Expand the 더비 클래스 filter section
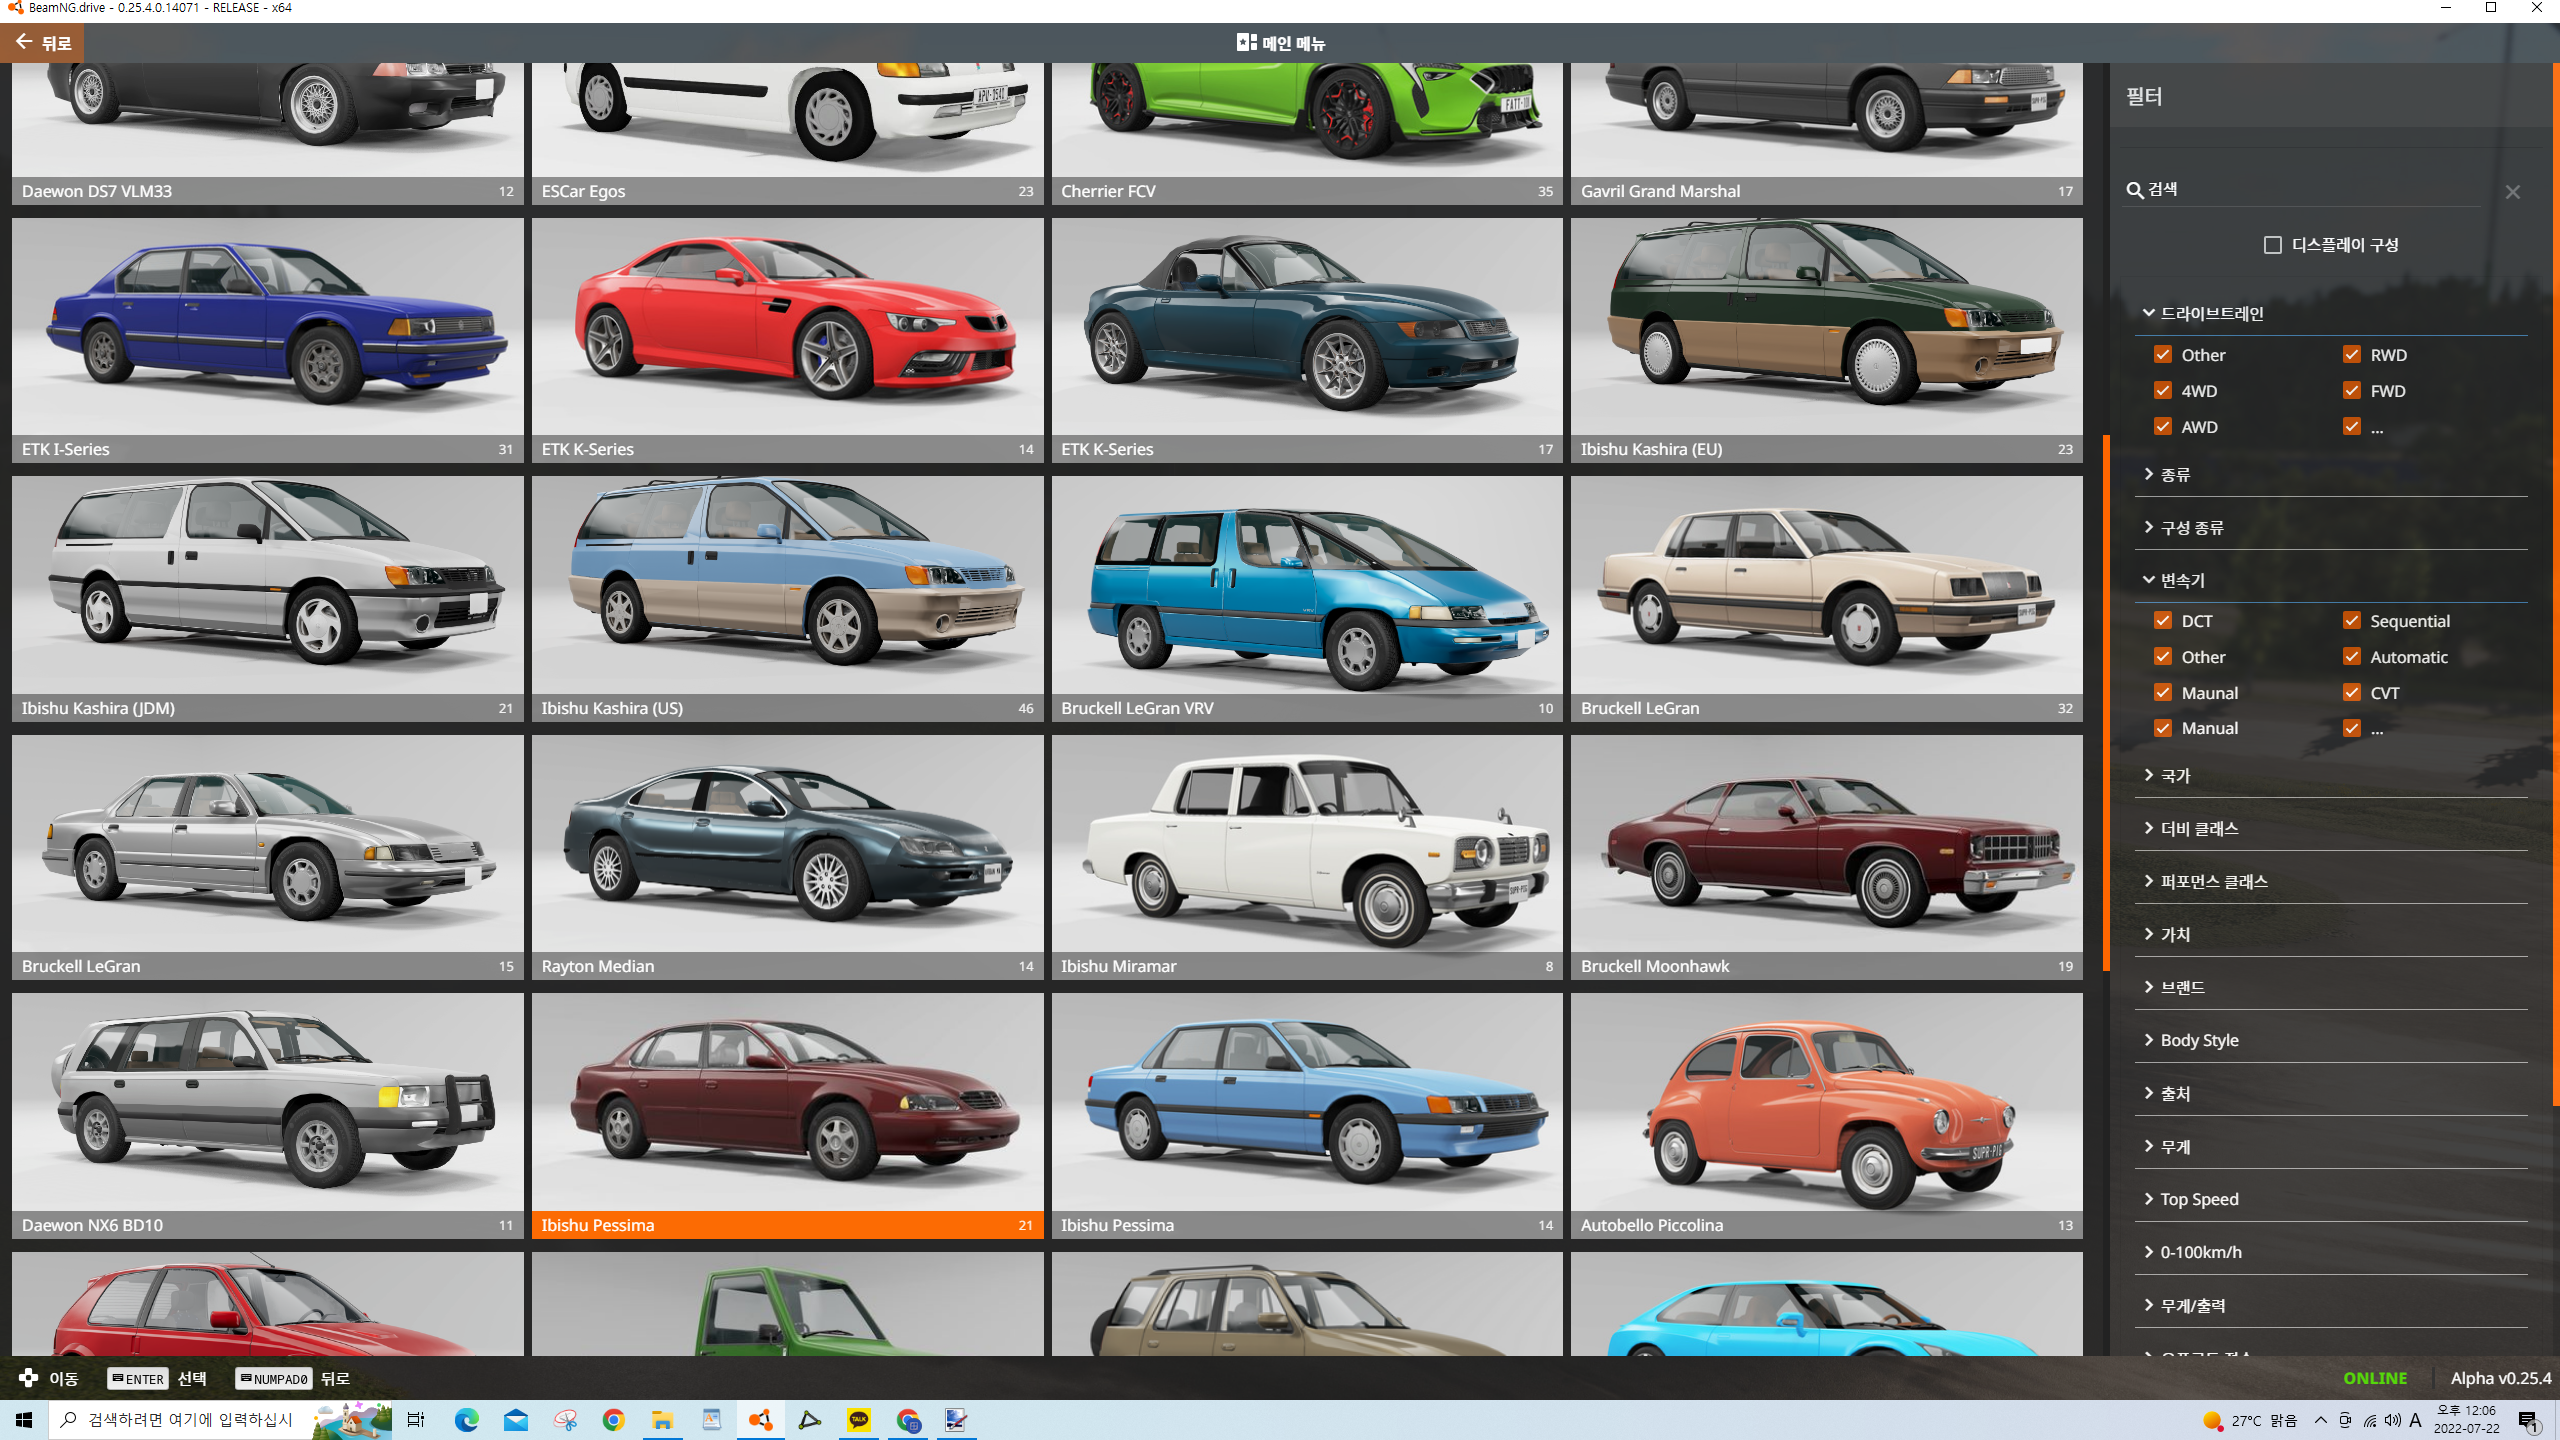The image size is (2560, 1440). (x=2330, y=828)
